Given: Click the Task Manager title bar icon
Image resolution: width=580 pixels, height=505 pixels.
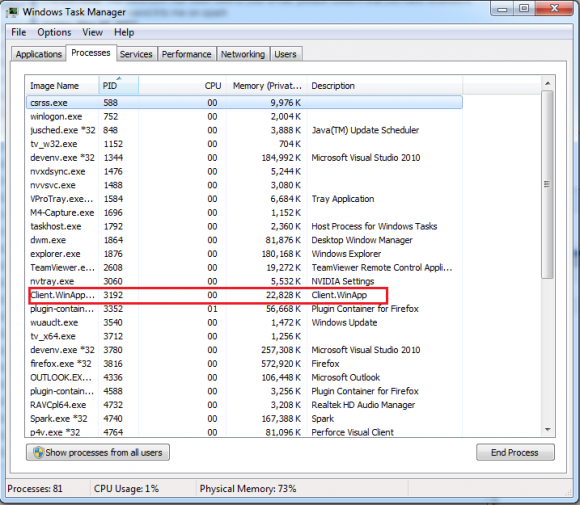Looking at the screenshot, I should [x=12, y=12].
